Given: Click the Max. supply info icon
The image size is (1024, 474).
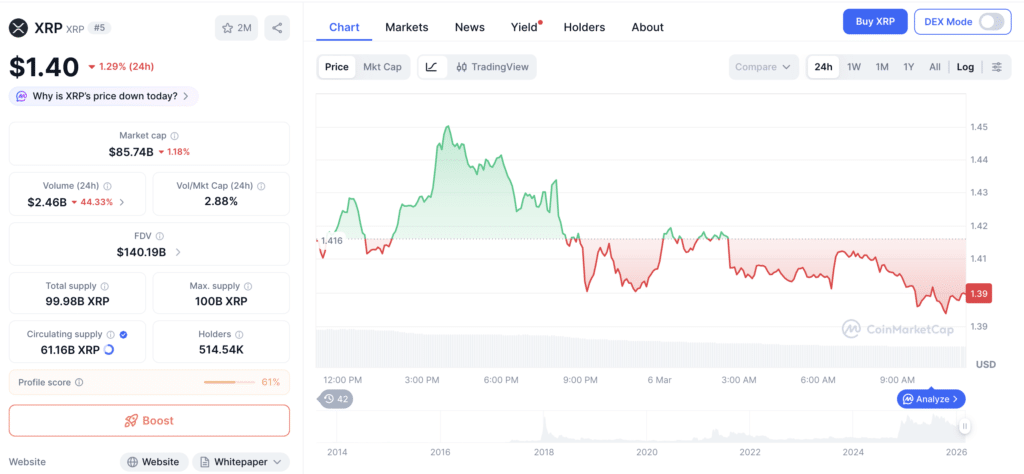Looking at the screenshot, I should coord(248,286).
